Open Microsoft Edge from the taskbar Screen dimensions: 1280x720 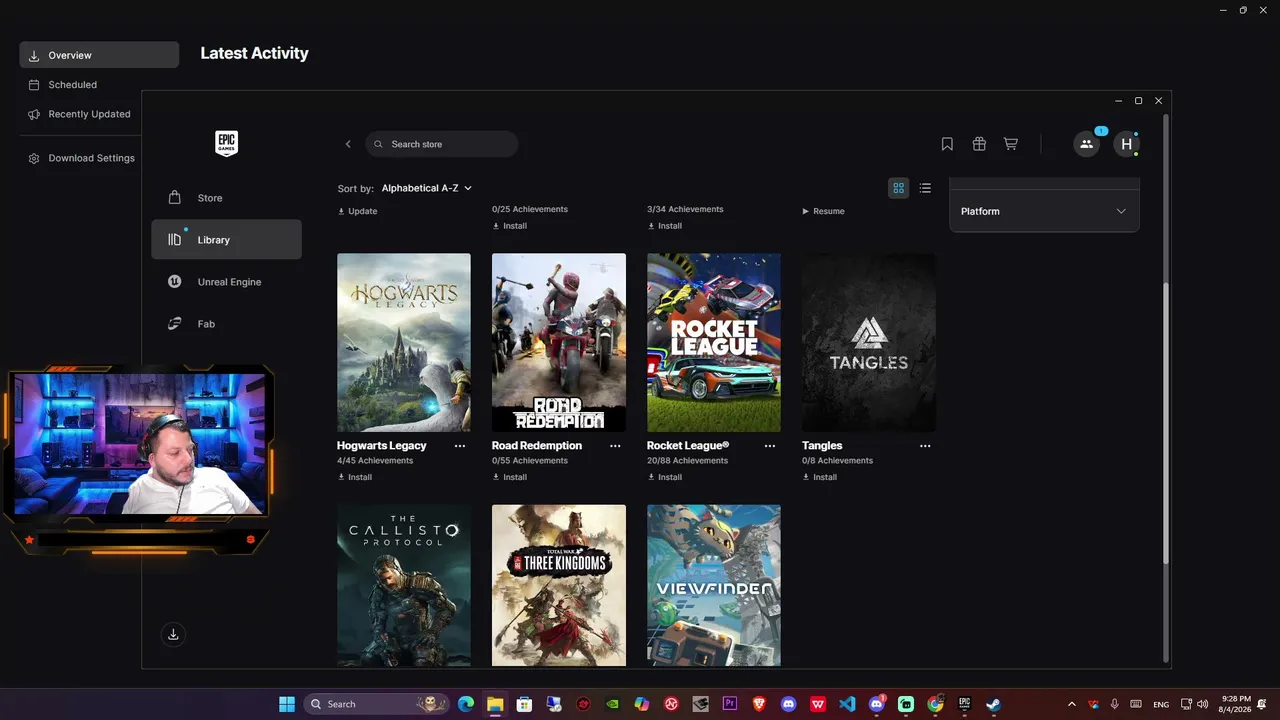[x=466, y=704]
